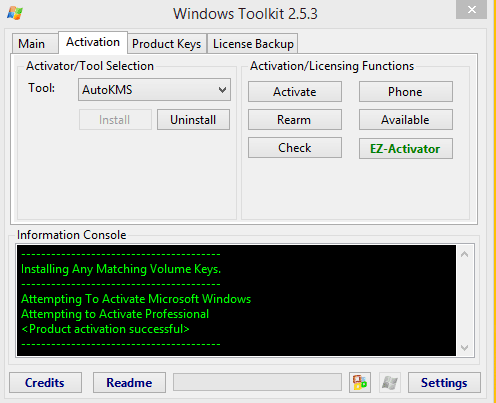Click the Phone activation button
Screen dimensions: 496x403
tap(406, 92)
